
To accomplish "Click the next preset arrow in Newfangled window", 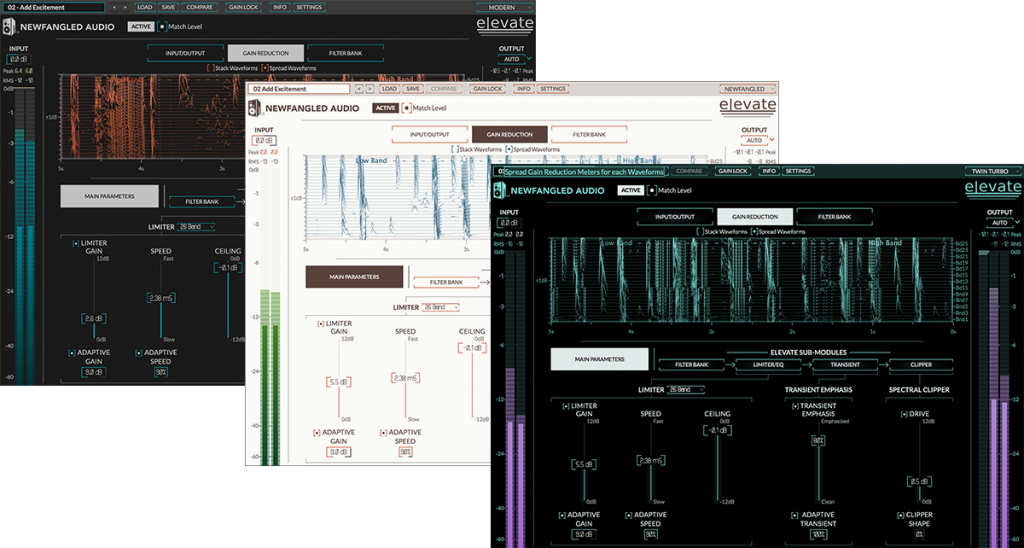I will click(370, 89).
